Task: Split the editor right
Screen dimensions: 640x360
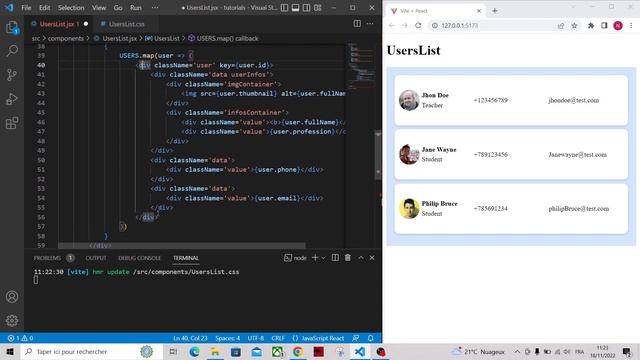Action: (x=357, y=24)
